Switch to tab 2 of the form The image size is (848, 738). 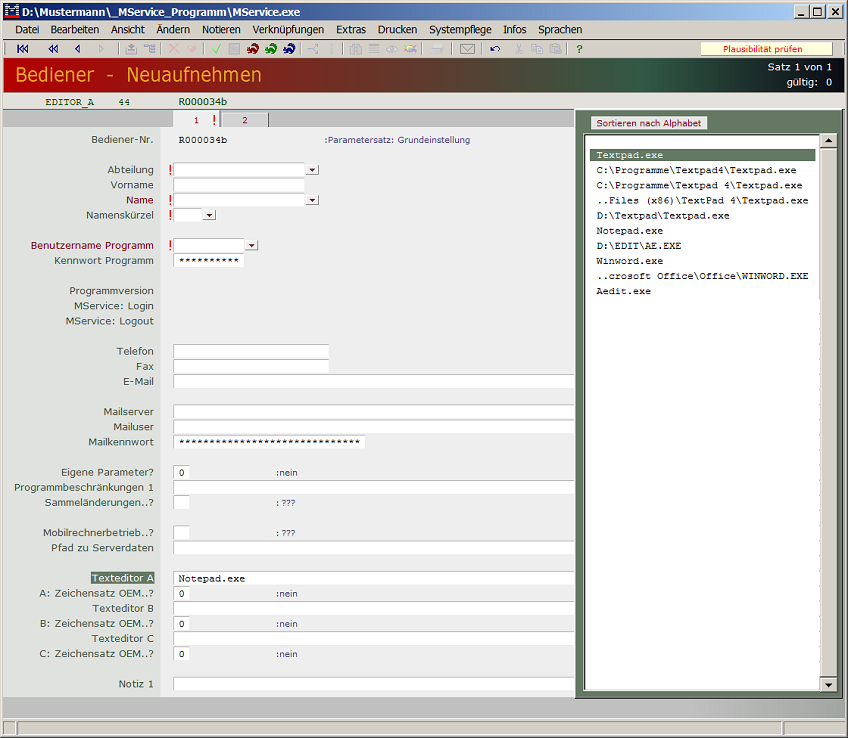coord(244,120)
